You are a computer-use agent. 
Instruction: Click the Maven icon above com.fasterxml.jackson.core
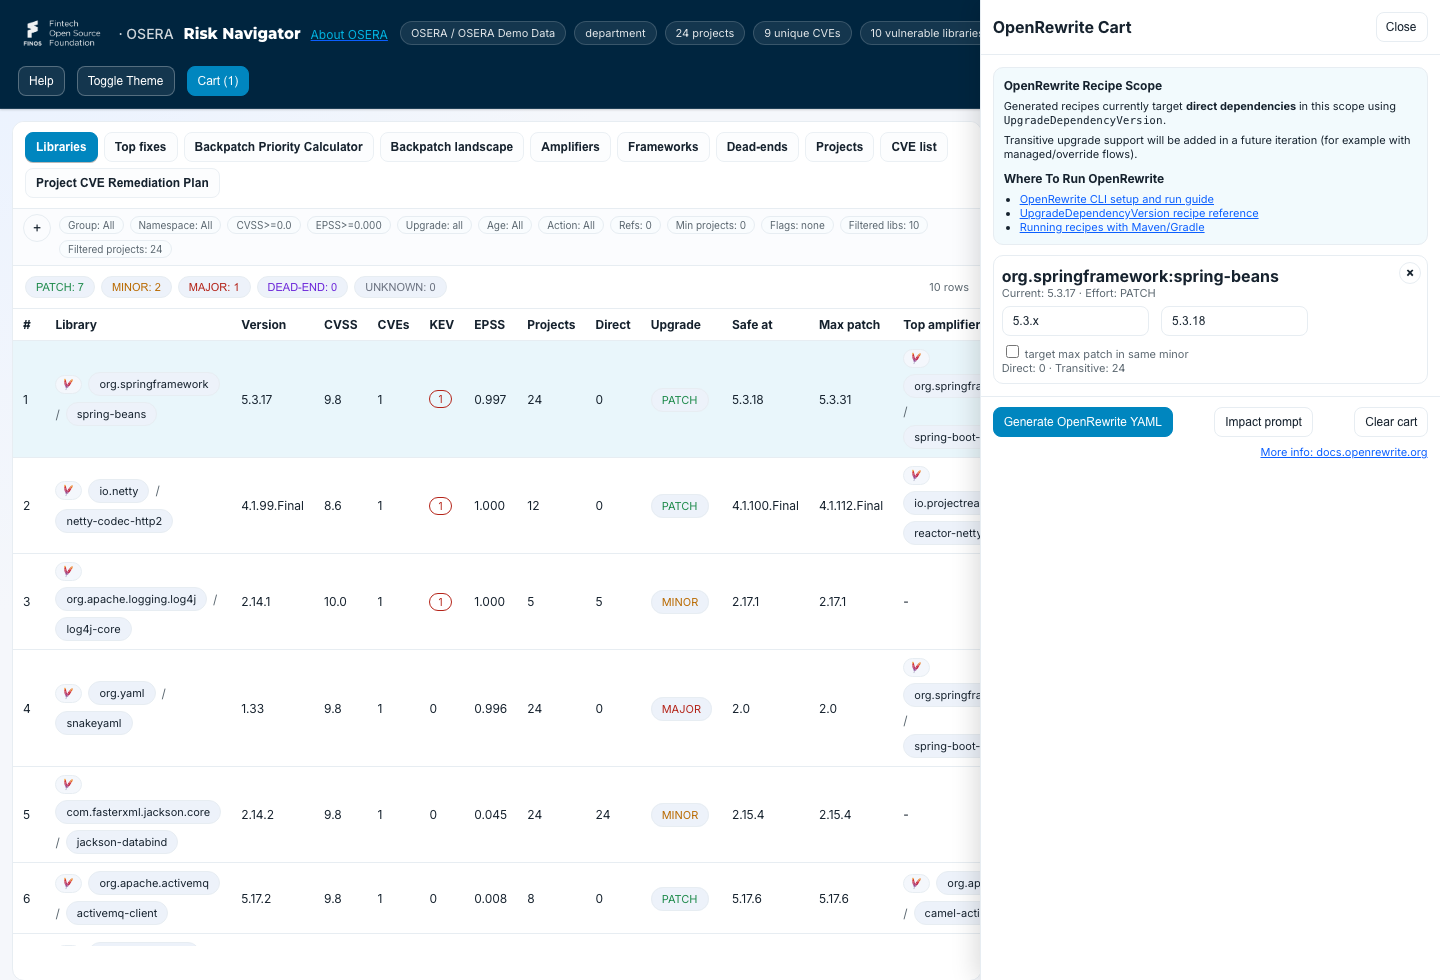(68, 784)
